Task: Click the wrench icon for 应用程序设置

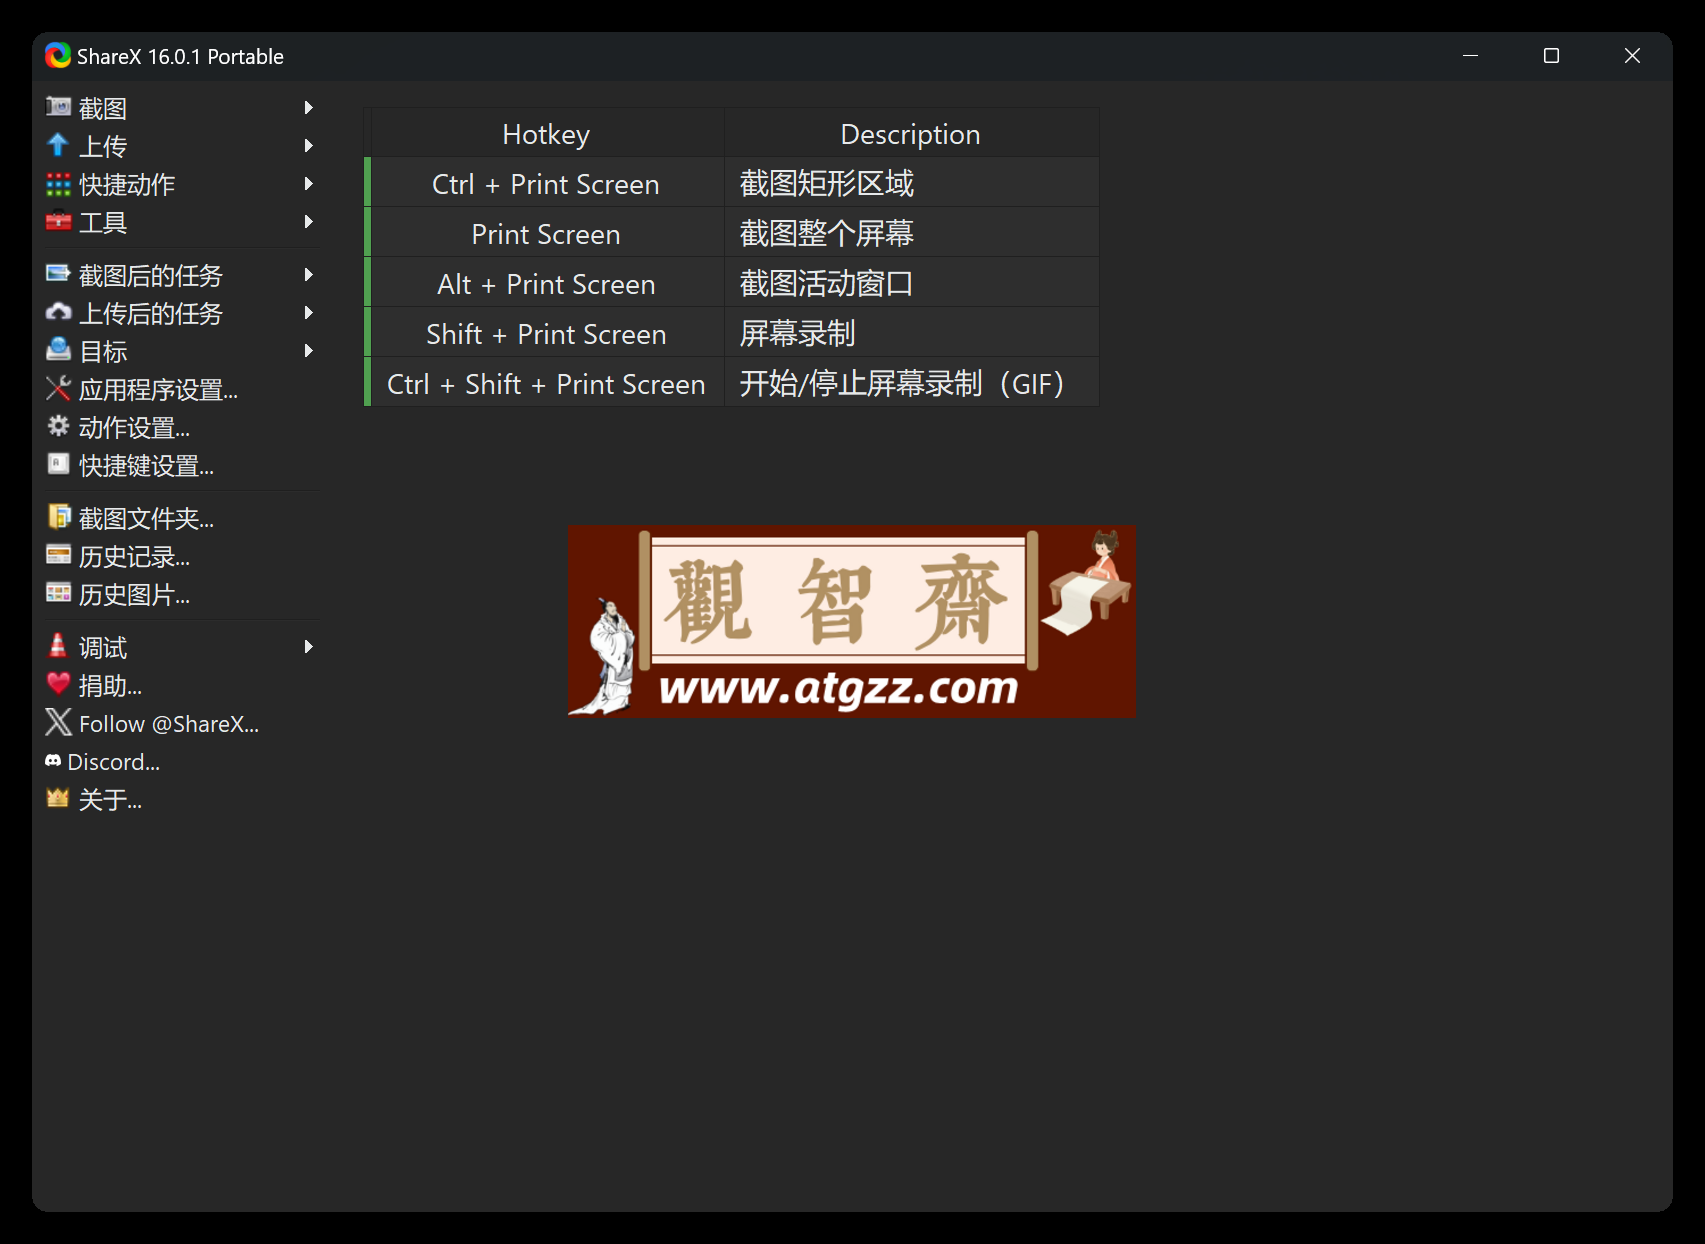Action: pos(58,388)
